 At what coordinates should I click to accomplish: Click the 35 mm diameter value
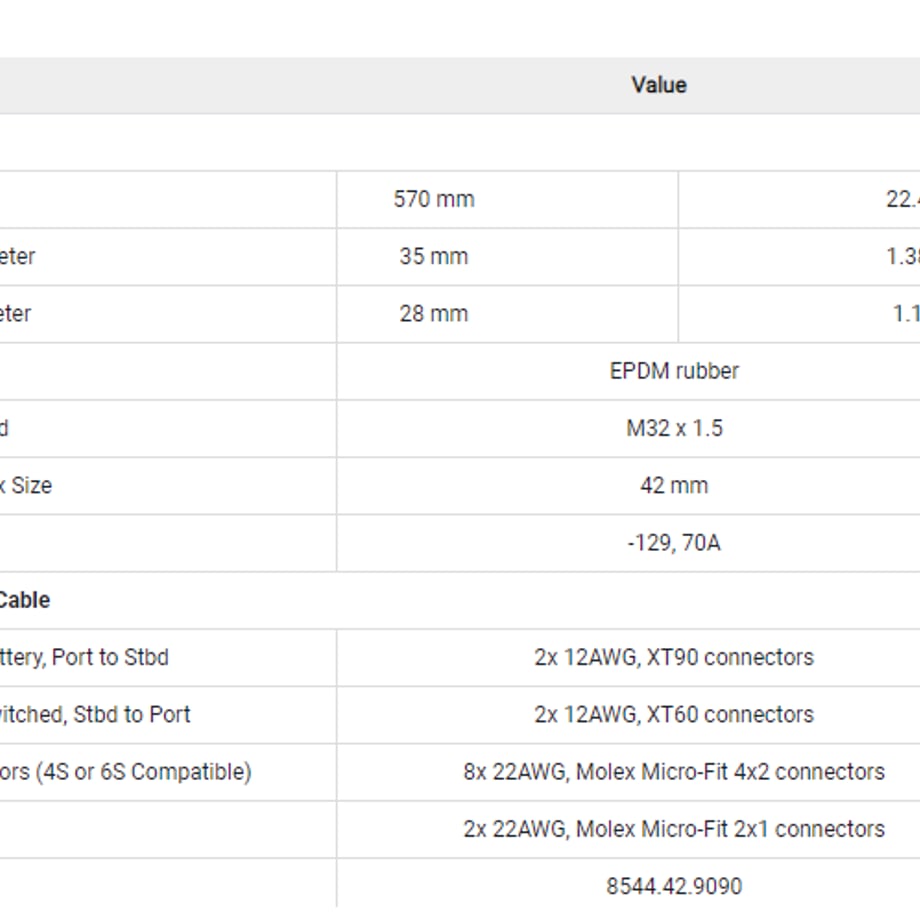click(x=434, y=256)
